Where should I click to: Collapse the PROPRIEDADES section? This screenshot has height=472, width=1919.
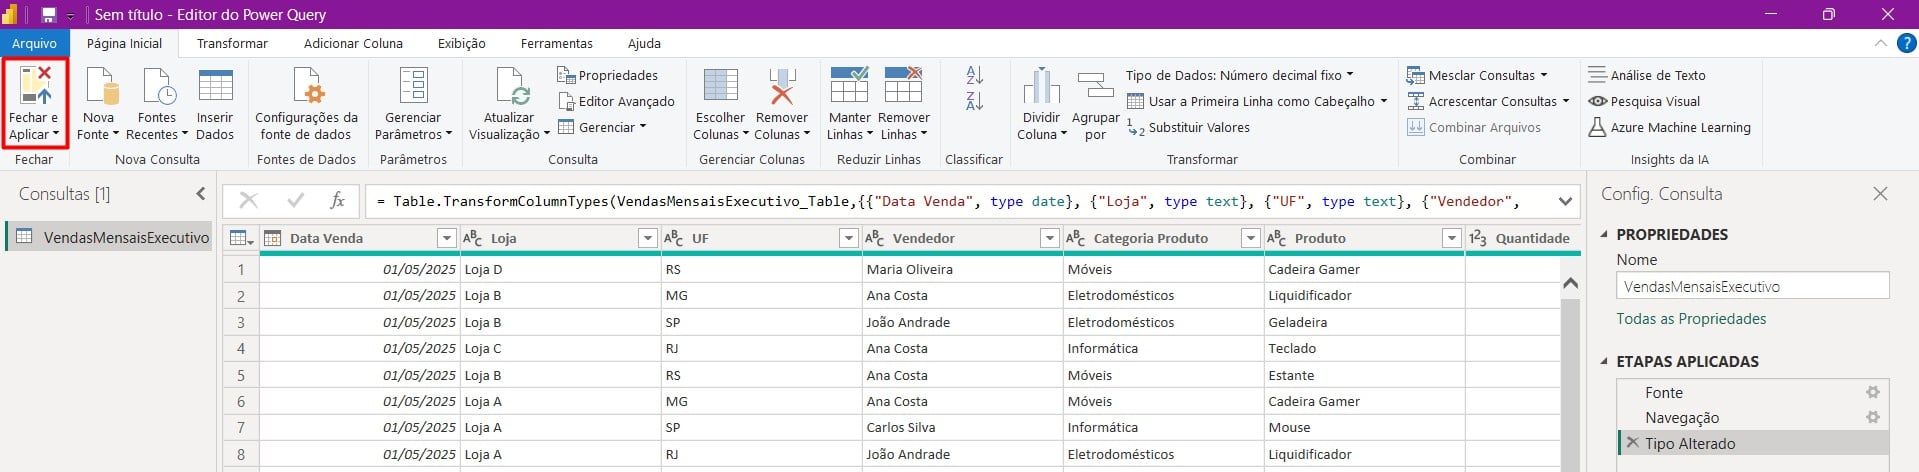tap(1605, 234)
